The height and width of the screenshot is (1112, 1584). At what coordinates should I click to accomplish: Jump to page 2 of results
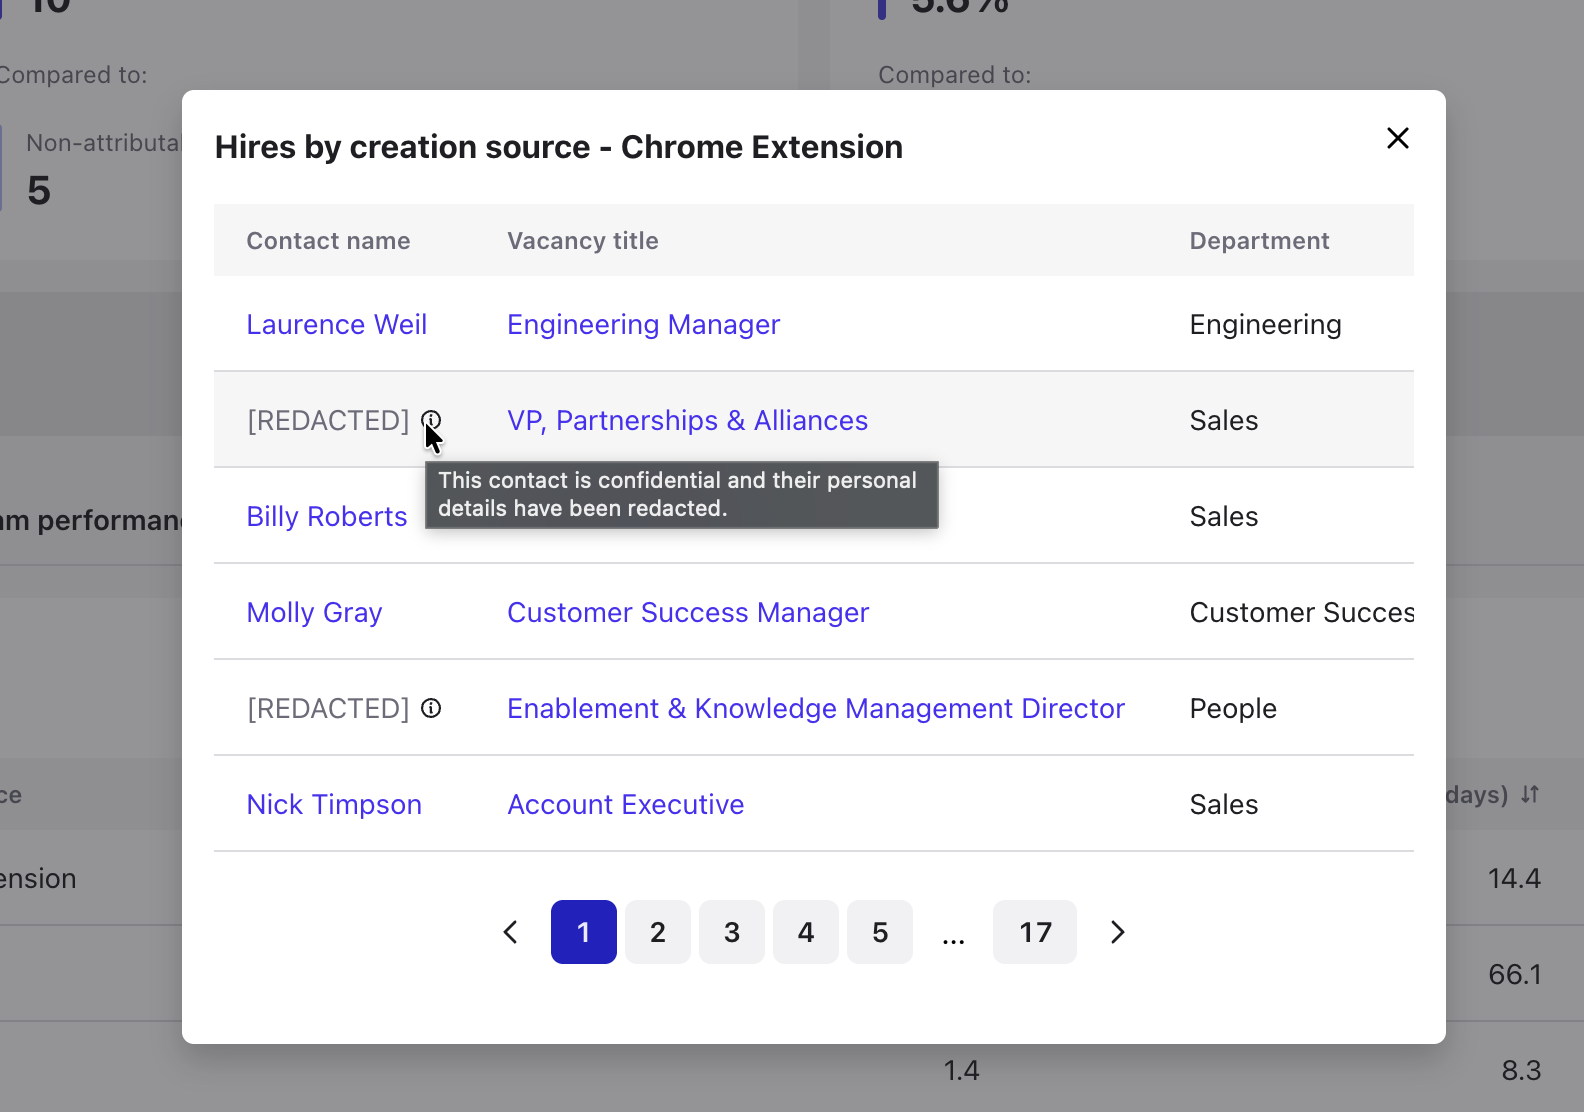coord(657,932)
